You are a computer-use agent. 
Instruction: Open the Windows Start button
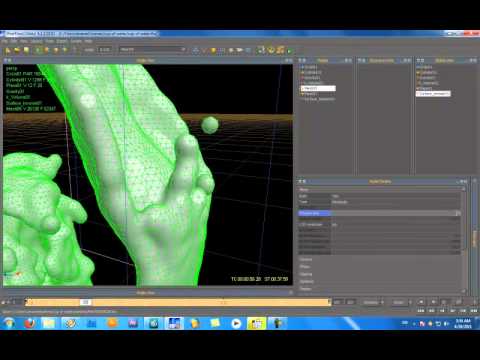pos(9,323)
